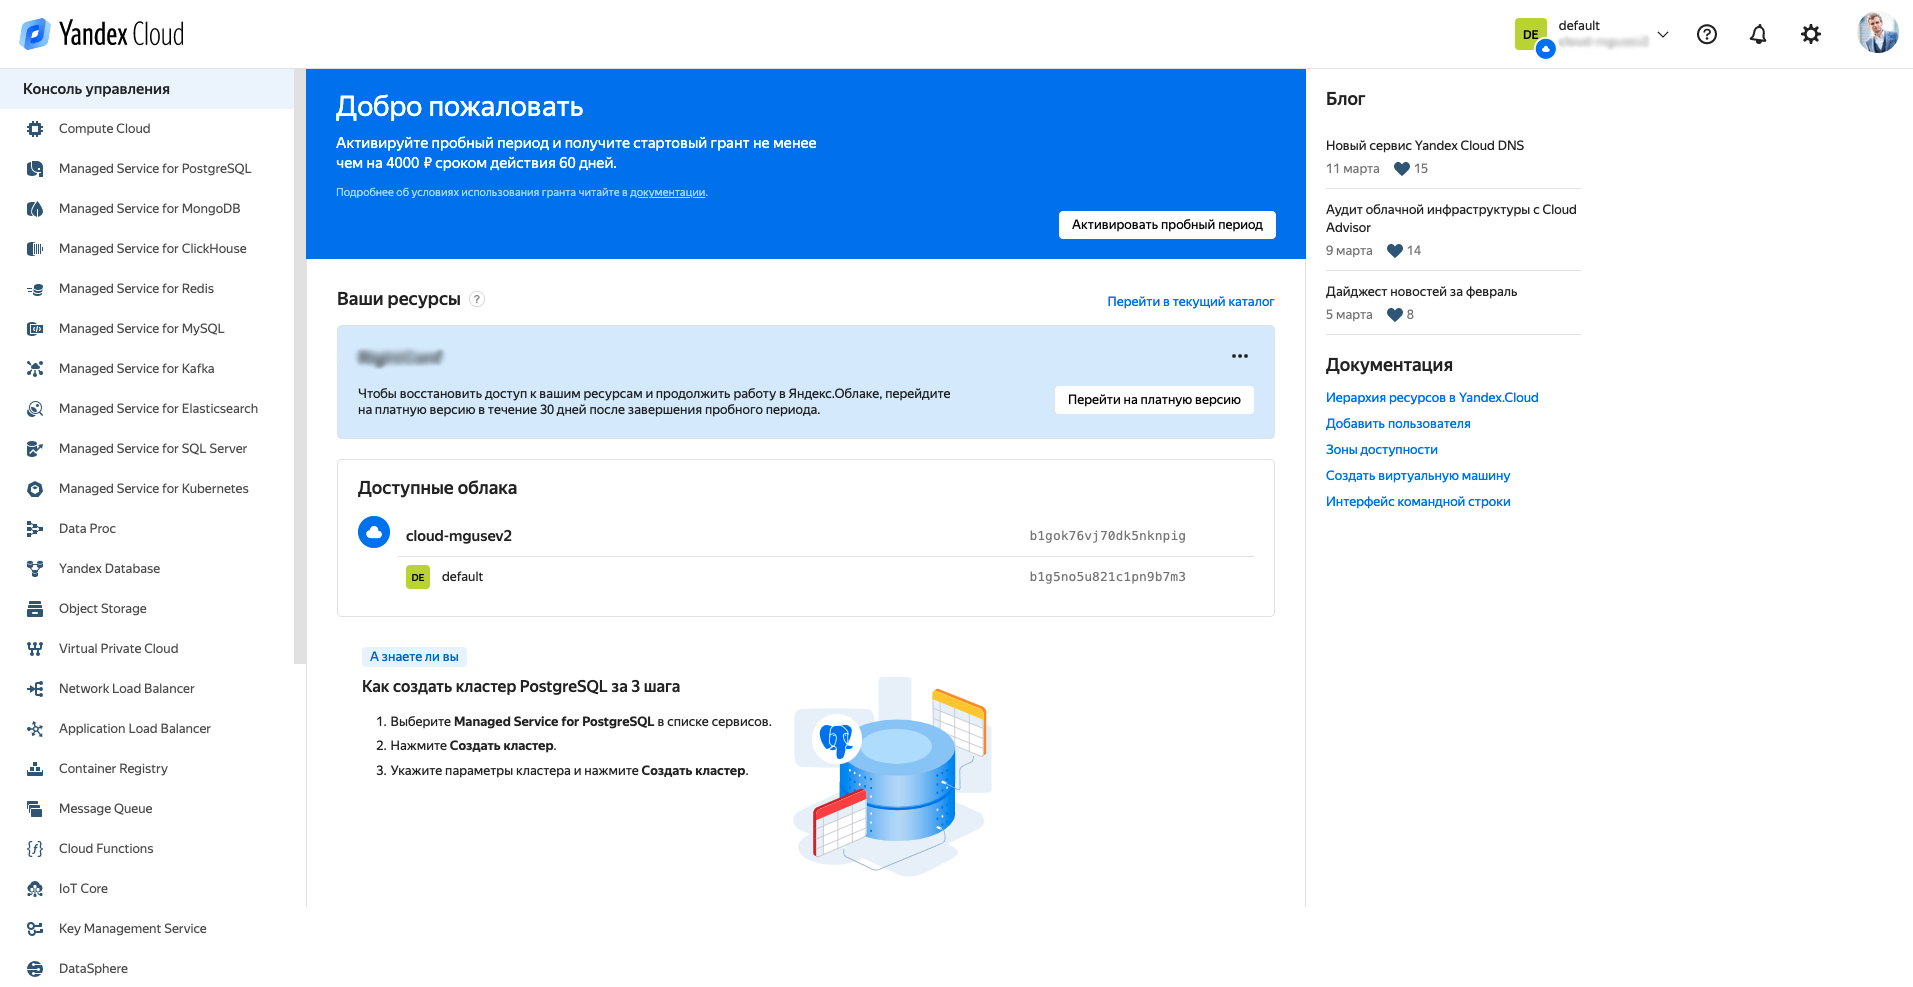Like the February digest post heart
Image resolution: width=1913 pixels, height=987 pixels.
click(1395, 315)
